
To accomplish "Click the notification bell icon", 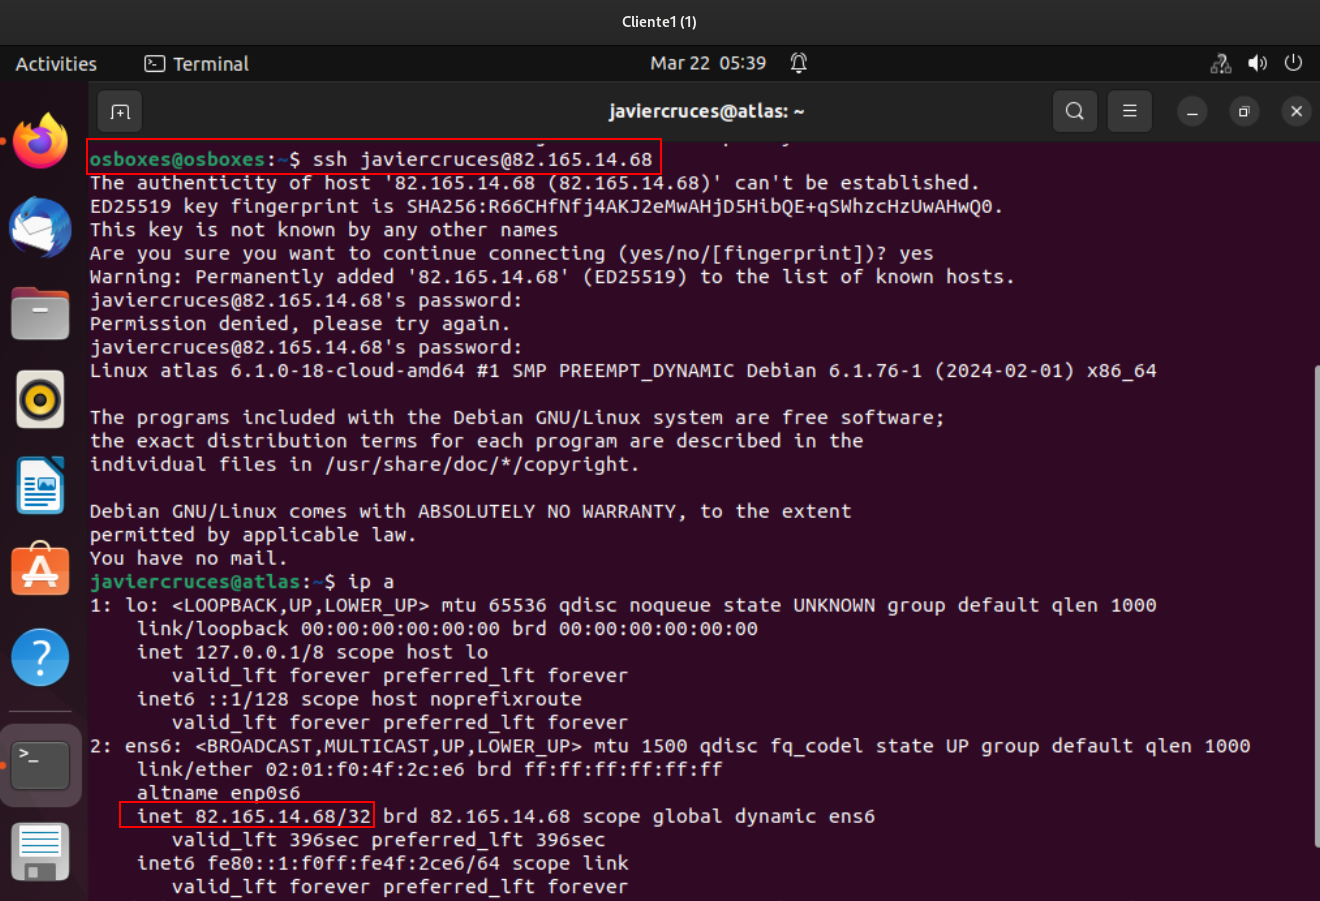I will click(x=798, y=63).
